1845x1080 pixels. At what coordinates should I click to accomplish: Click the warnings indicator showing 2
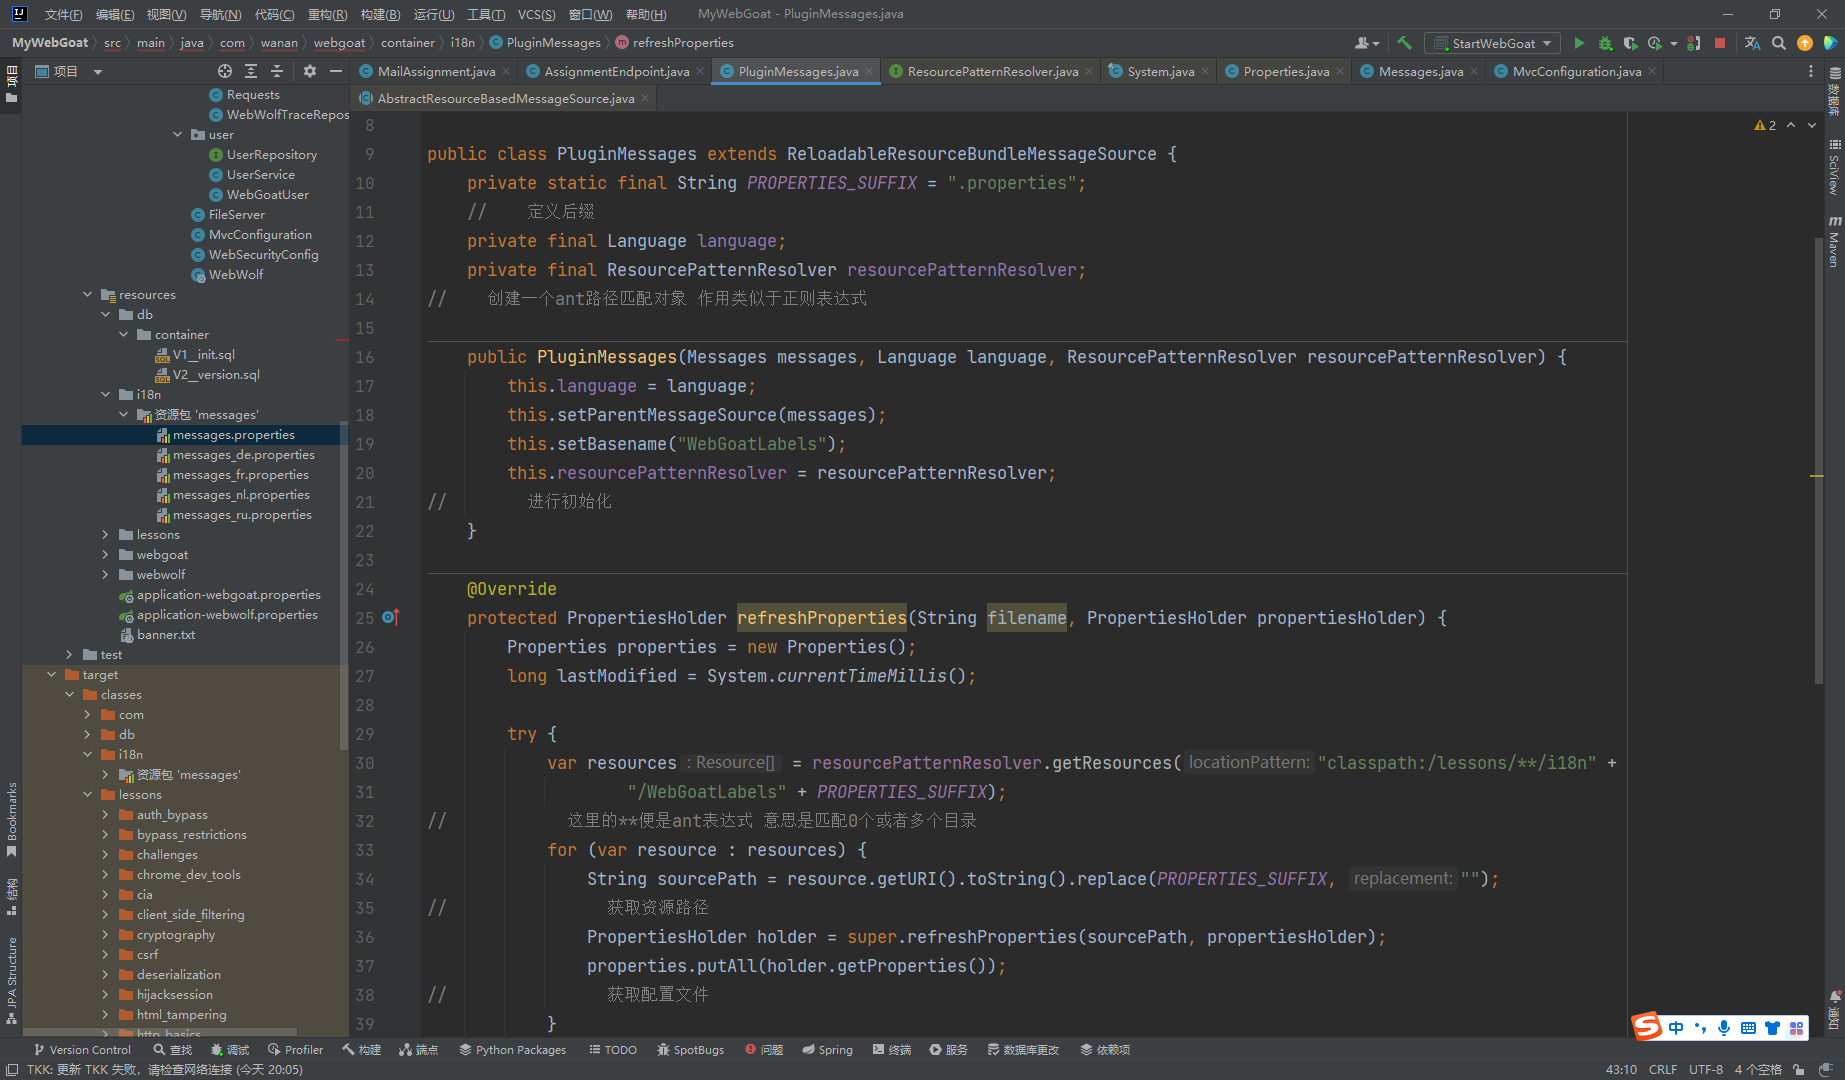pyautogui.click(x=1765, y=125)
